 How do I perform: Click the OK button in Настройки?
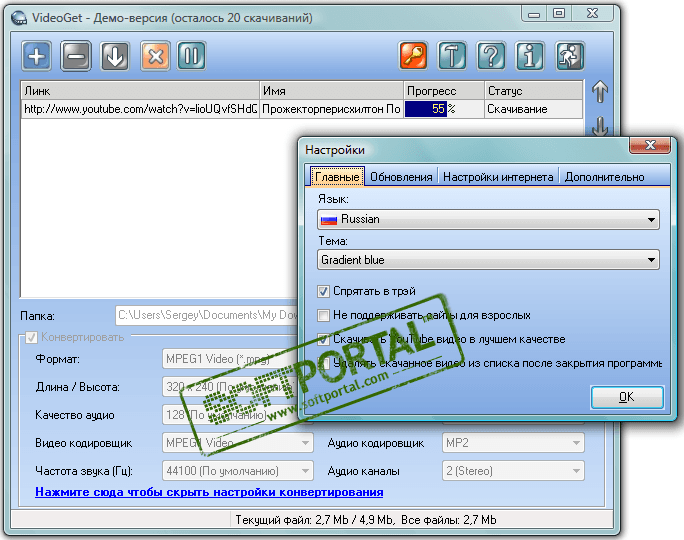[x=627, y=397]
